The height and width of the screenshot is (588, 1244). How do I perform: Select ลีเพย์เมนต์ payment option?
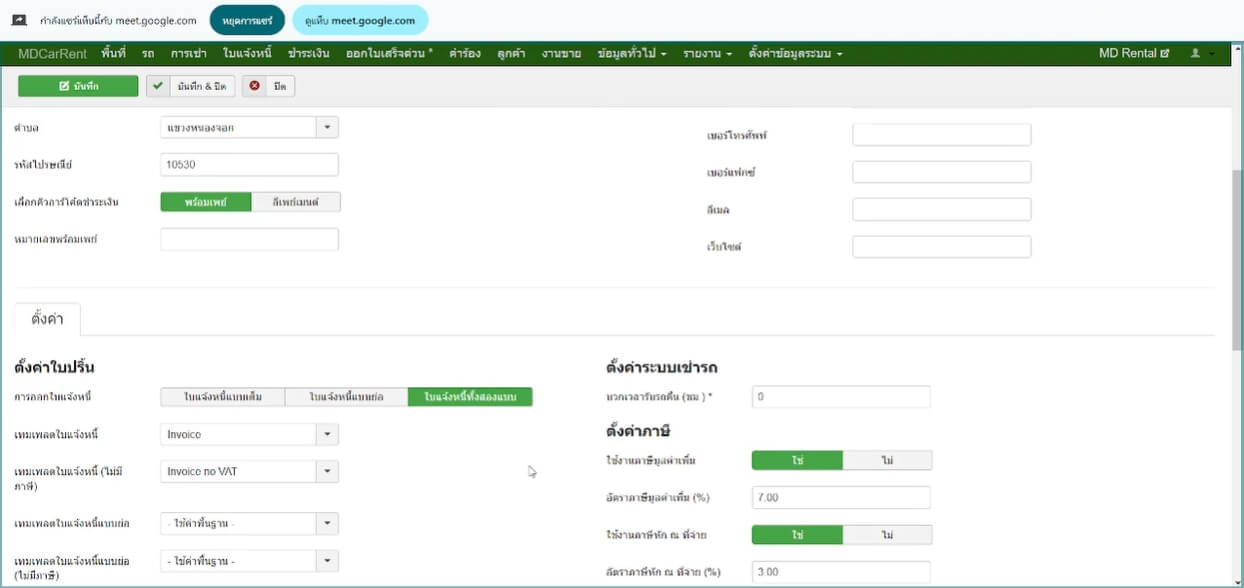296,202
